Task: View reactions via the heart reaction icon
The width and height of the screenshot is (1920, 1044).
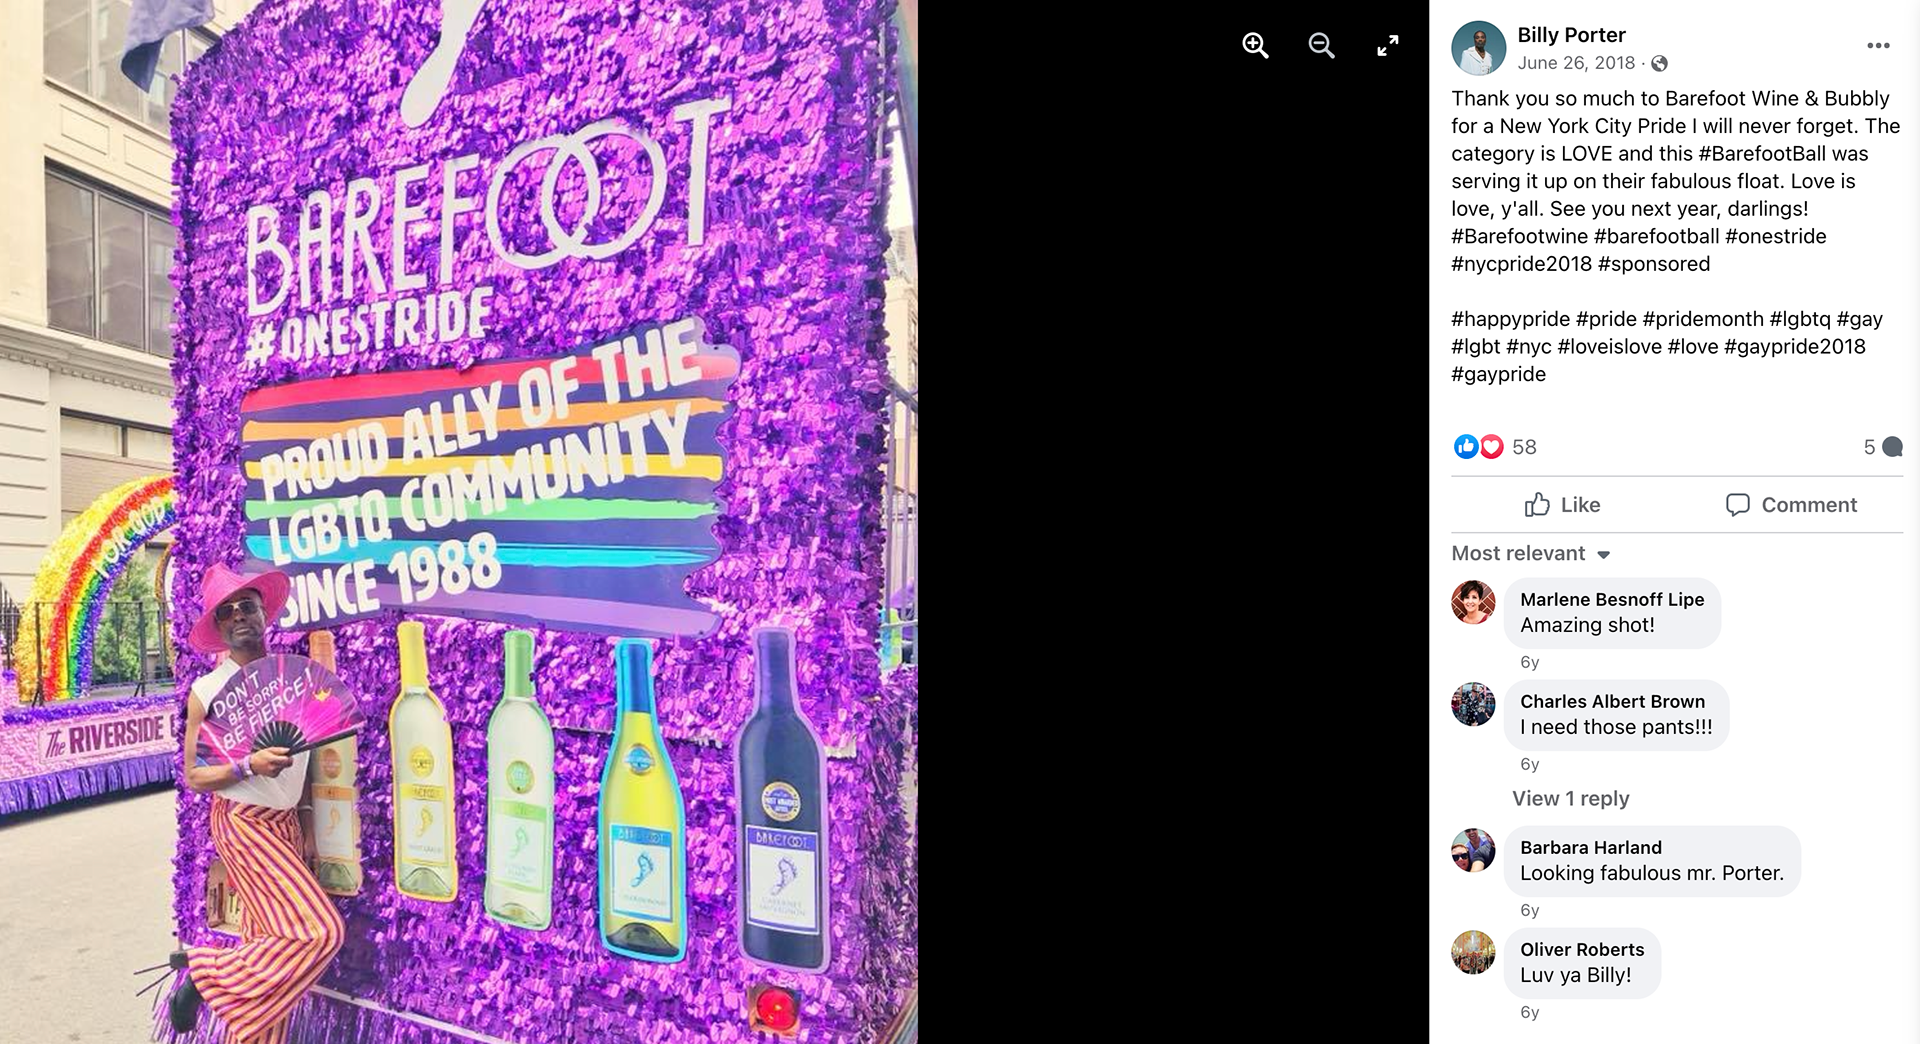Action: coord(1491,447)
